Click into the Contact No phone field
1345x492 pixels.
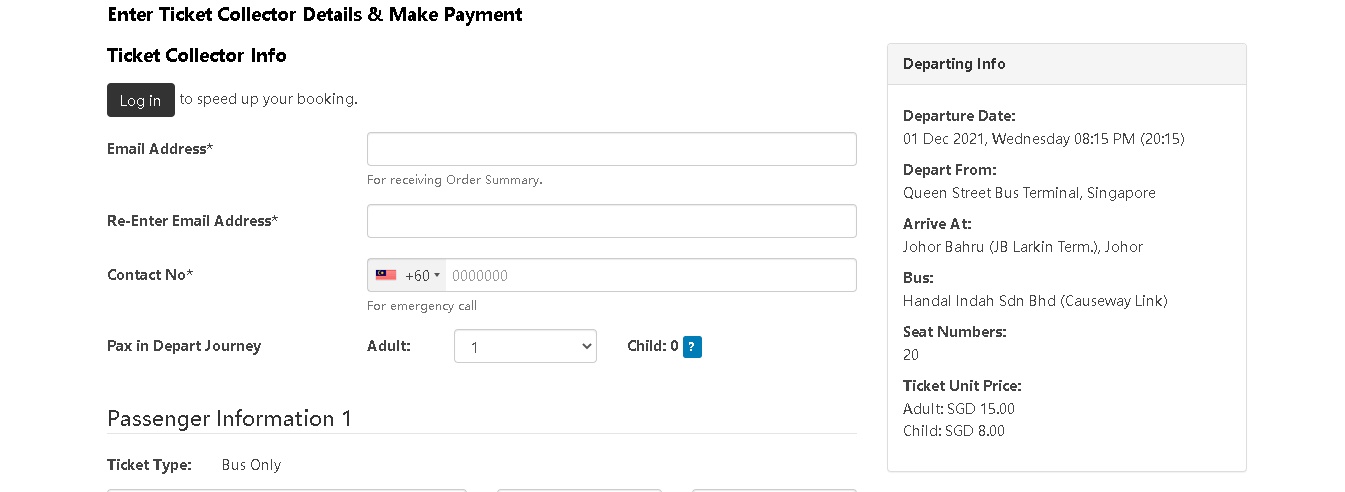650,275
